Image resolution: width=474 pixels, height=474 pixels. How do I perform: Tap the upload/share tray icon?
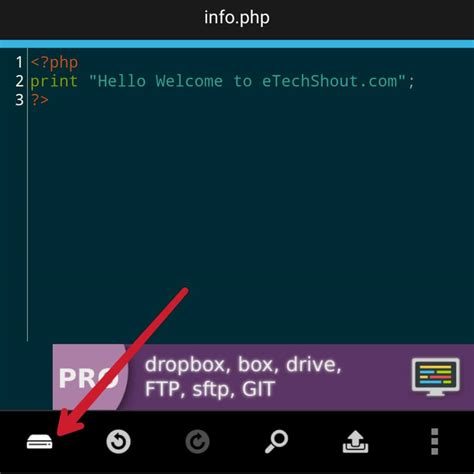pyautogui.click(x=355, y=442)
